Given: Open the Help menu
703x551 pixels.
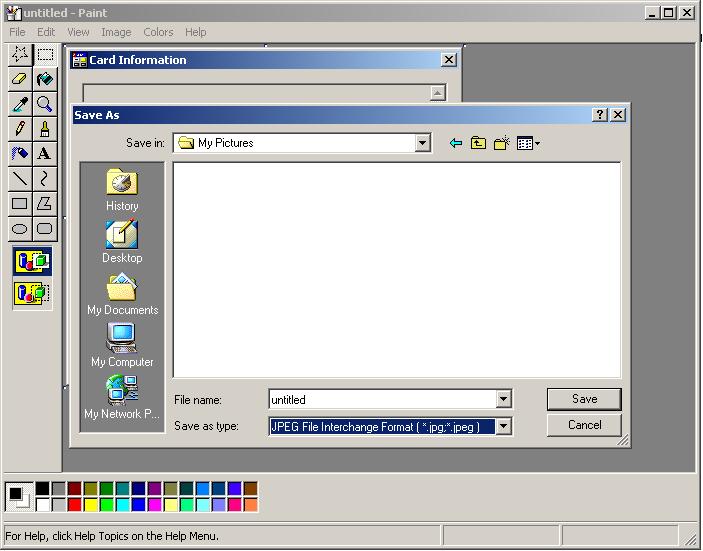Looking at the screenshot, I should pyautogui.click(x=195, y=32).
